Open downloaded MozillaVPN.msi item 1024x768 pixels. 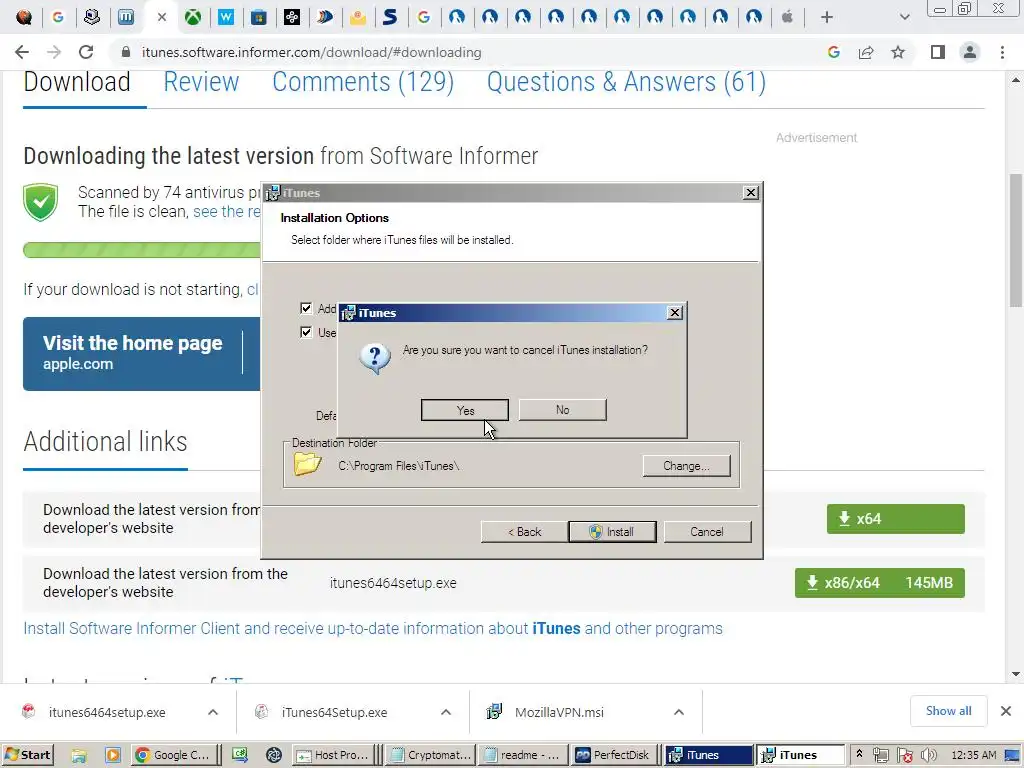[x=559, y=712]
